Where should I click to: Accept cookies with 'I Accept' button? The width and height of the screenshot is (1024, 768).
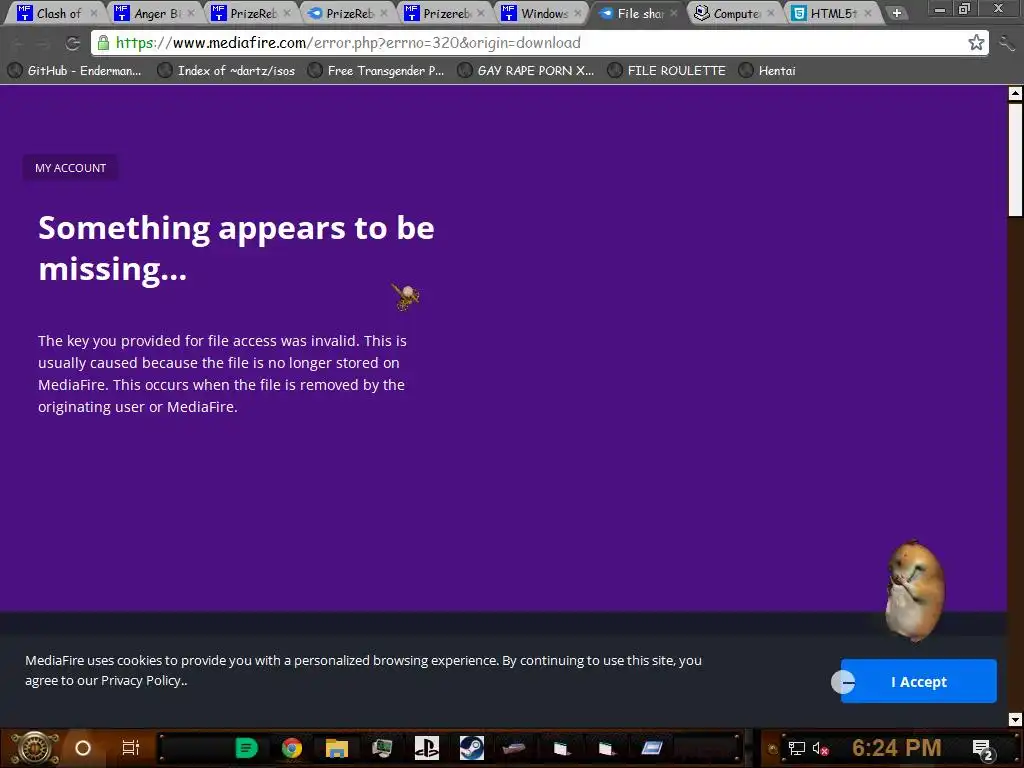click(918, 681)
